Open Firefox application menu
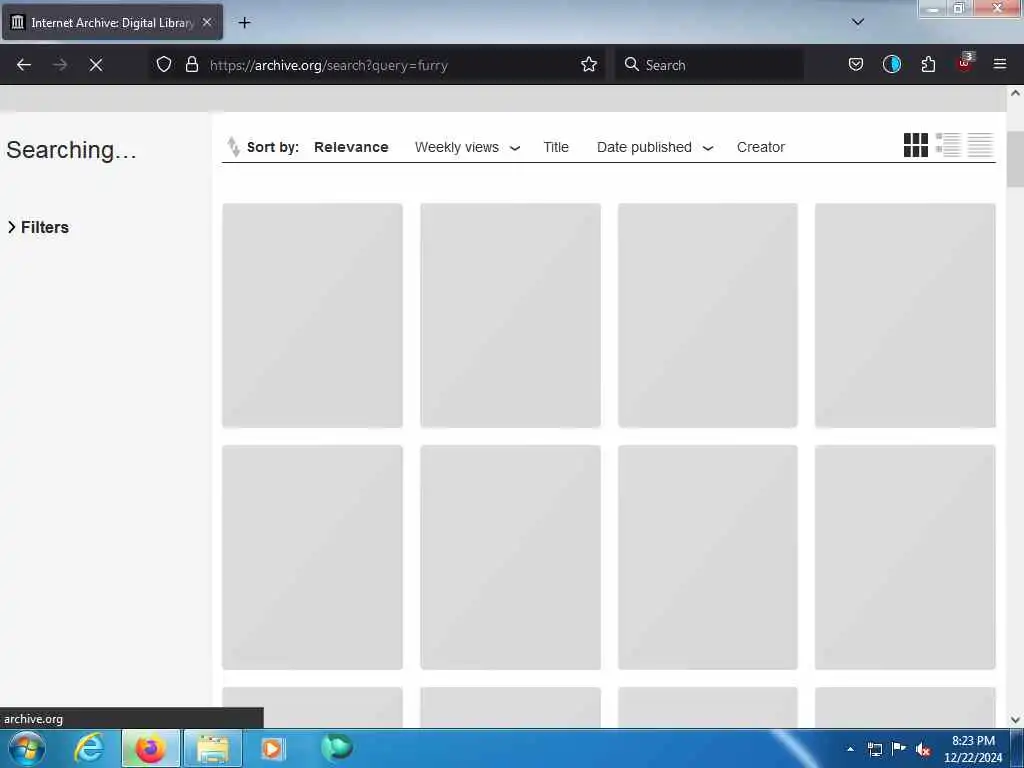This screenshot has height=768, width=1024. click(1000, 65)
